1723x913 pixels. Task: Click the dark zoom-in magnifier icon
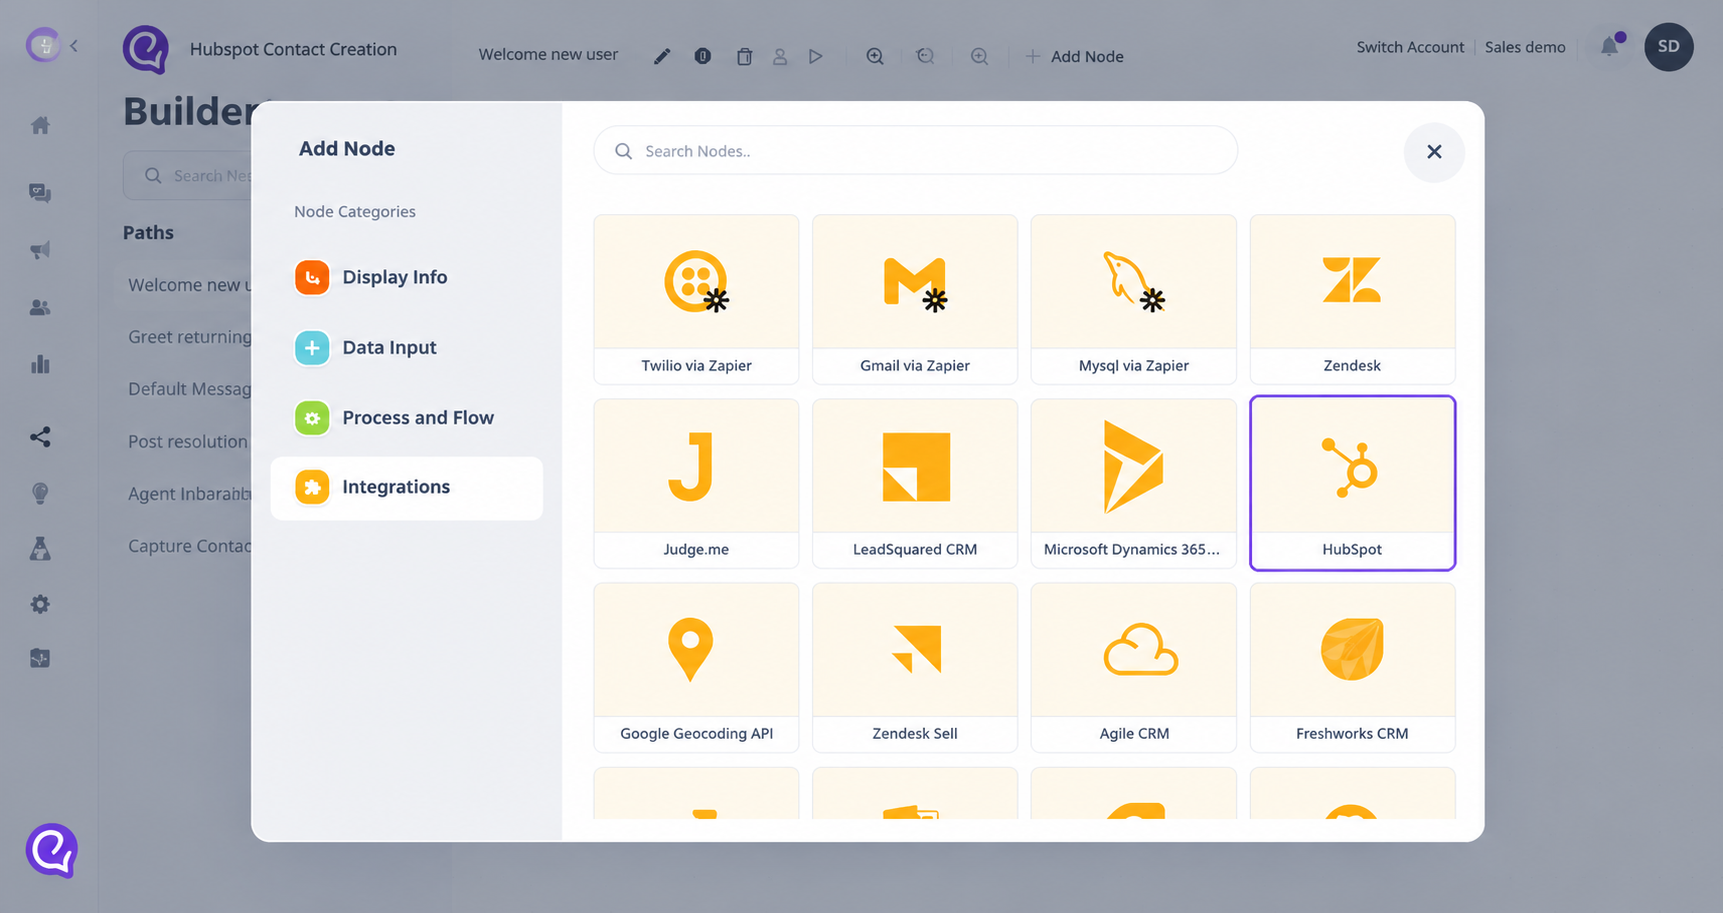coord(875,56)
